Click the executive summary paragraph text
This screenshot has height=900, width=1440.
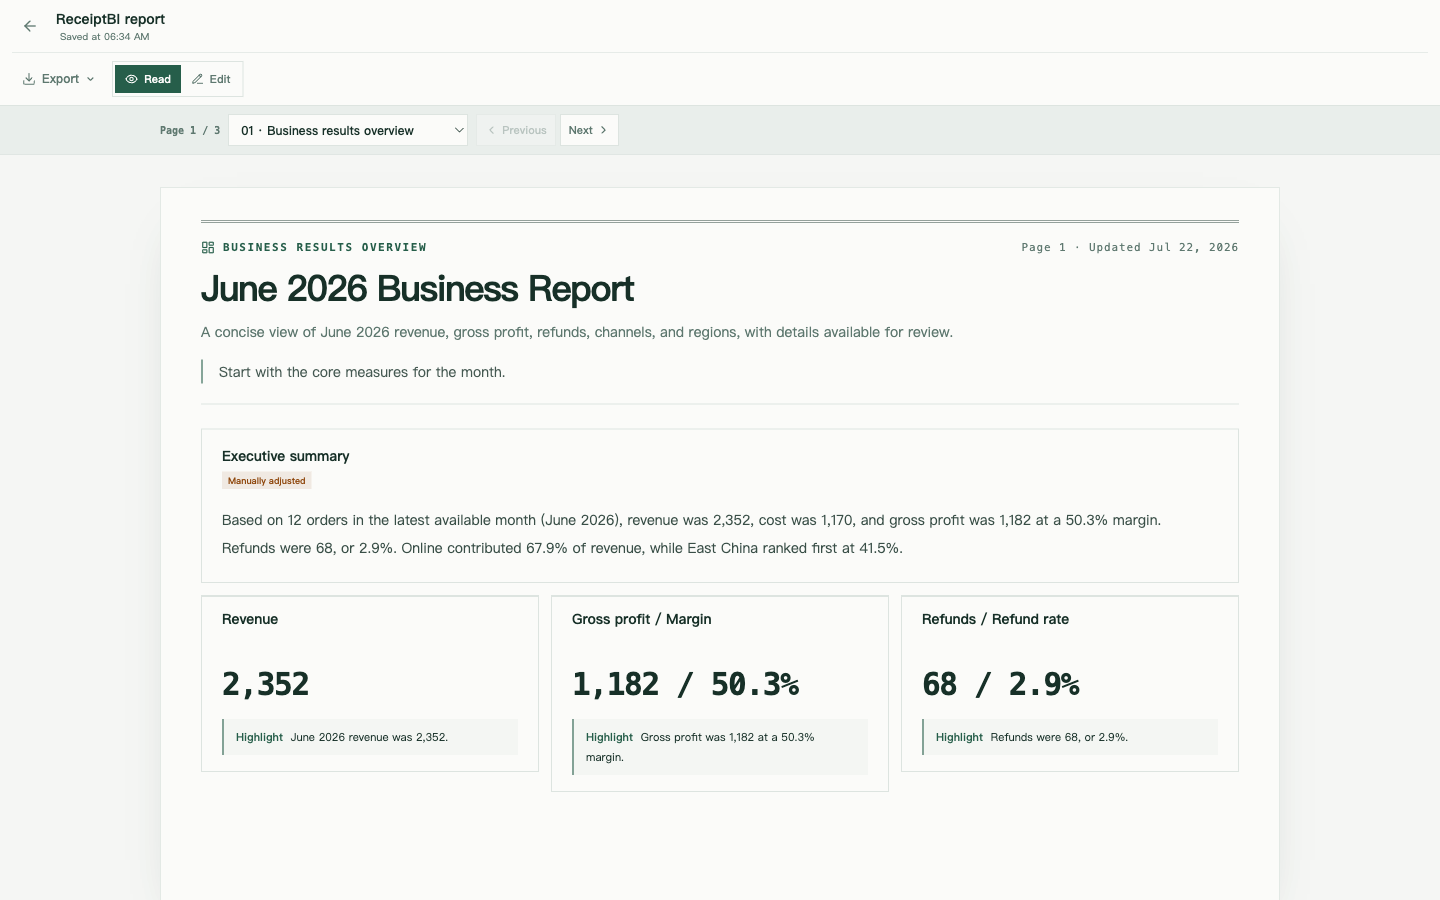coord(691,534)
